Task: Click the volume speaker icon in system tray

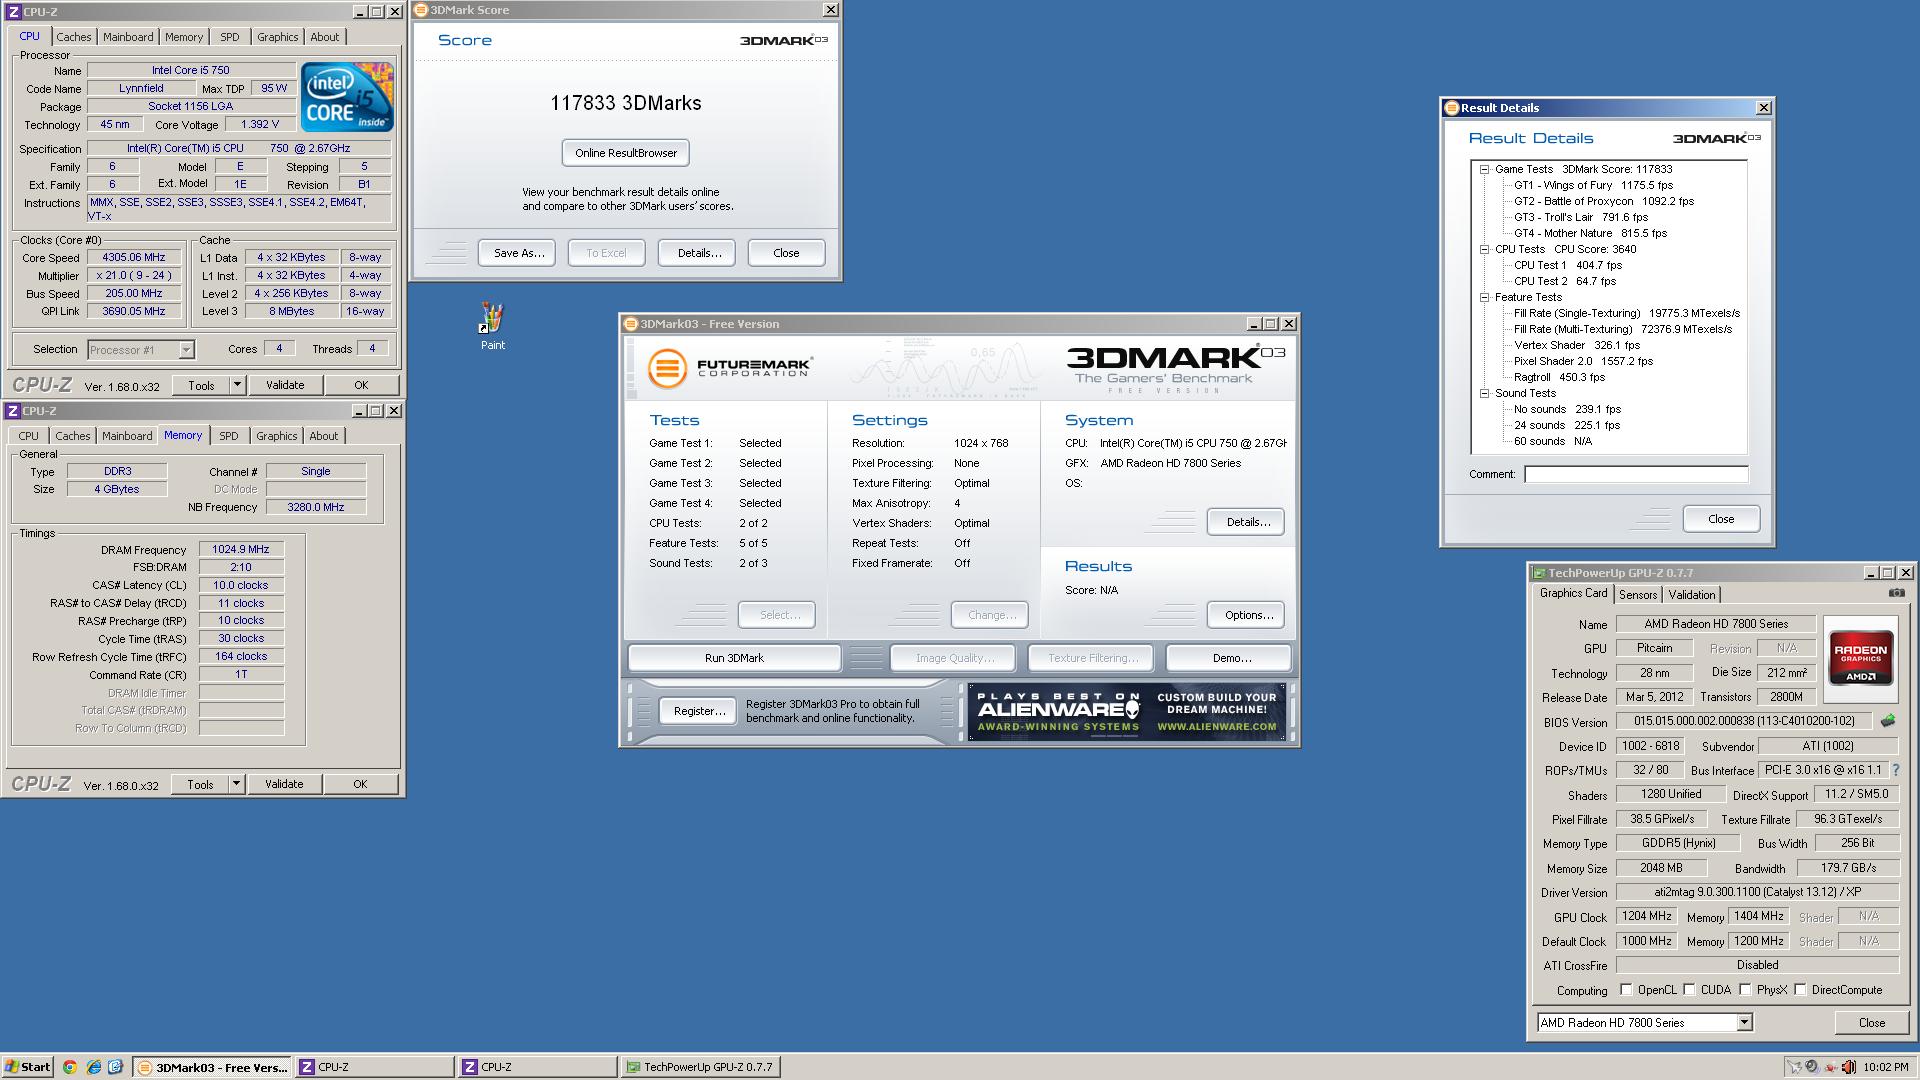Action: 1848,1067
